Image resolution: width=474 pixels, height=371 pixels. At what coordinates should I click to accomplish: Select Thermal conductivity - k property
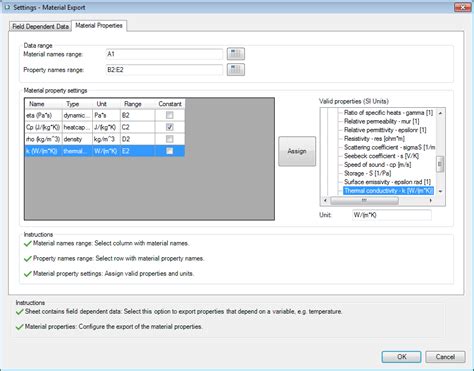pos(389,191)
